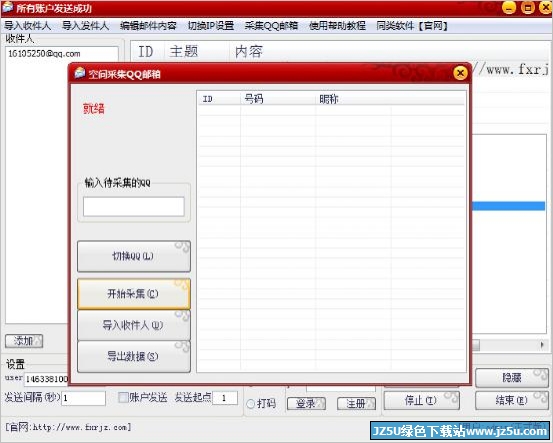Click the main table 主题 column header
Screen dimensions: 553x443
click(x=197, y=51)
